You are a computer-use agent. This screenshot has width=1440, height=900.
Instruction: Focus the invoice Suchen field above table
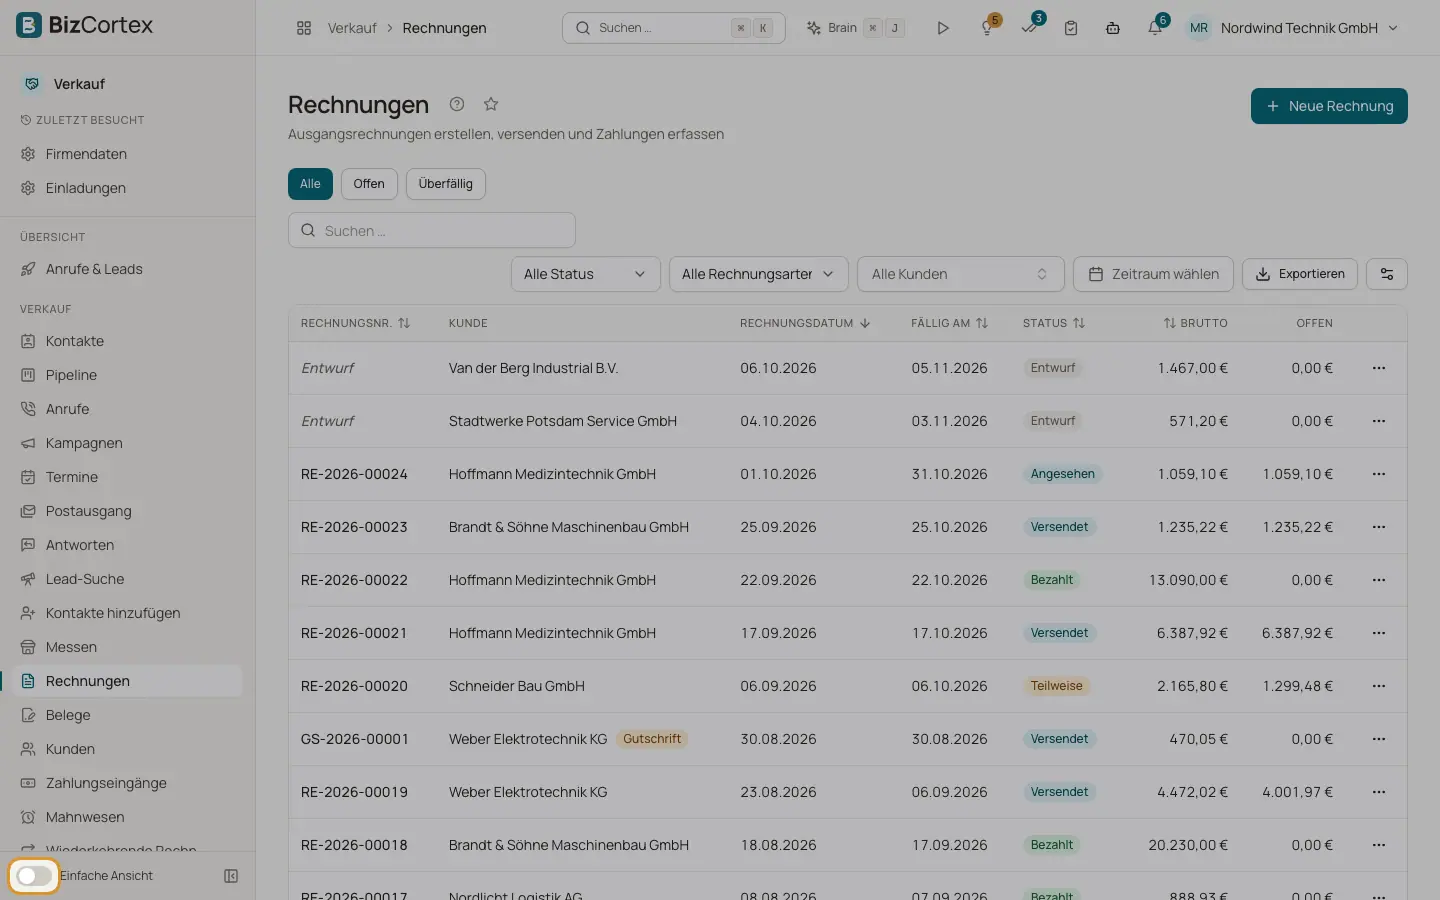coord(432,230)
